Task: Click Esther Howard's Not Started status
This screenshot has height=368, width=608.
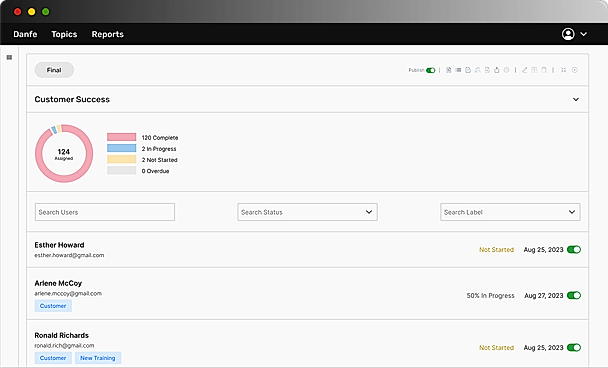Action: point(496,250)
